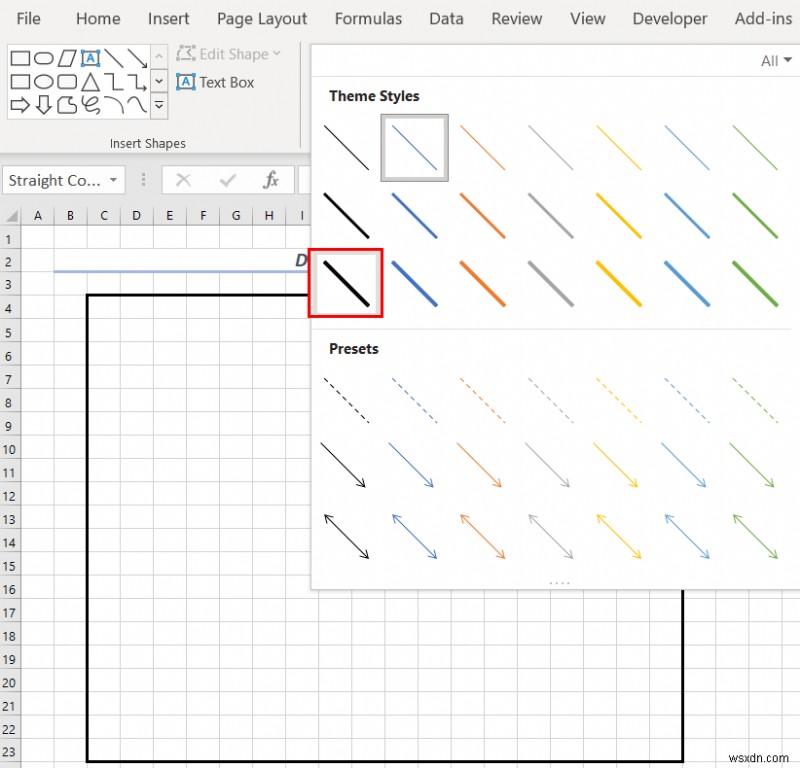Select the Elbow Connector shape
Image resolution: width=800 pixels, height=768 pixels.
(113, 82)
